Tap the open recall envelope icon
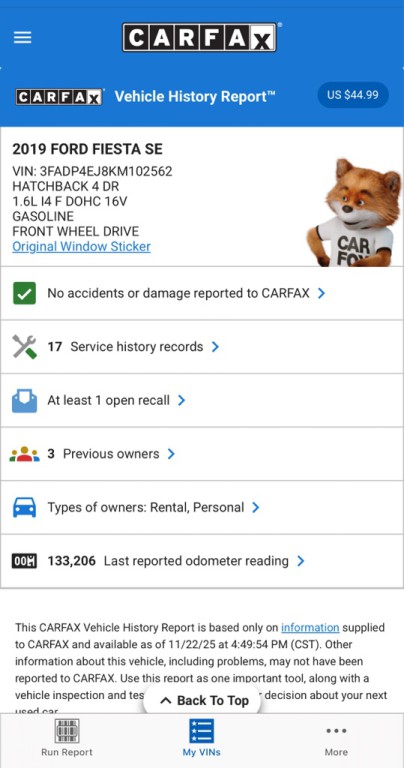Screen dimensions: 404x768 pyautogui.click(x=24, y=401)
